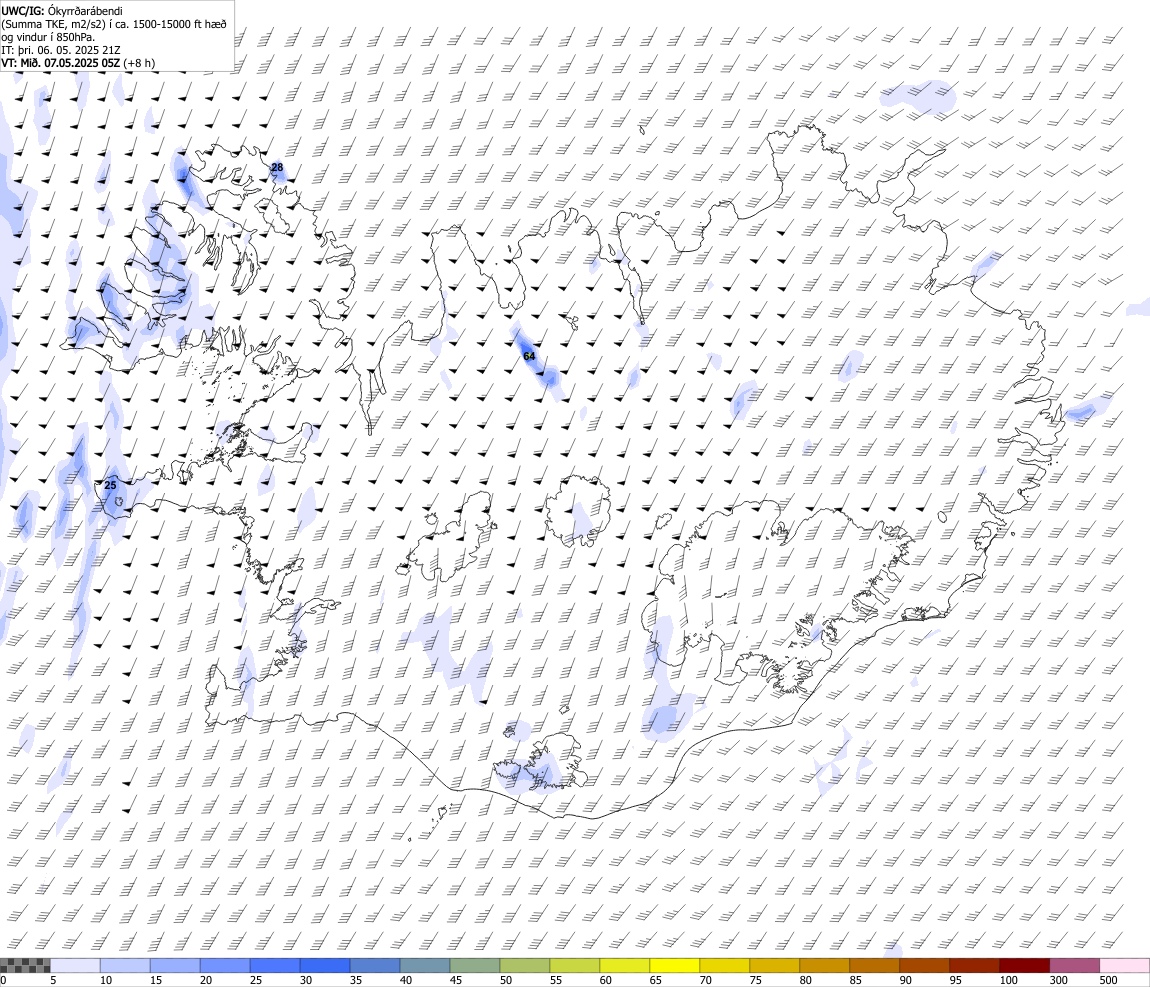Click the legend swatch between 80 and 85
This screenshot has height=987, width=1150.
click(x=824, y=965)
